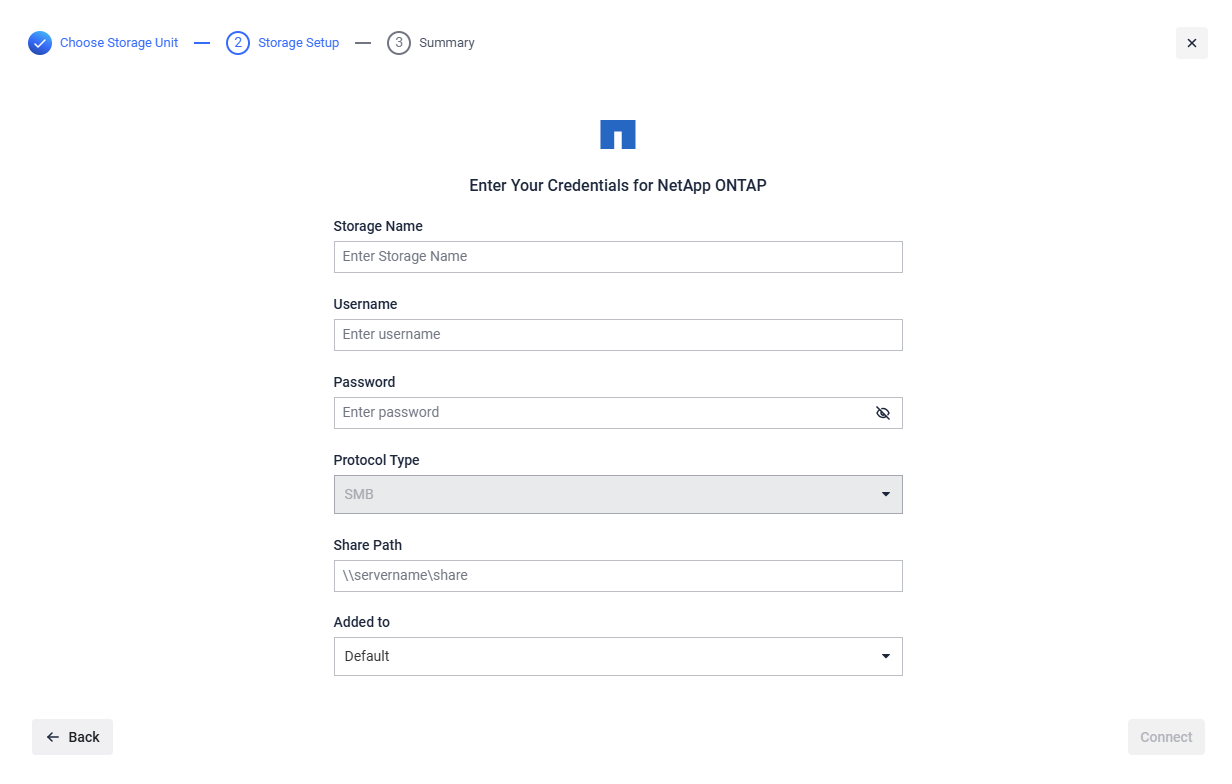
Task: Click the NetApp logo icon
Action: pyautogui.click(x=618, y=135)
